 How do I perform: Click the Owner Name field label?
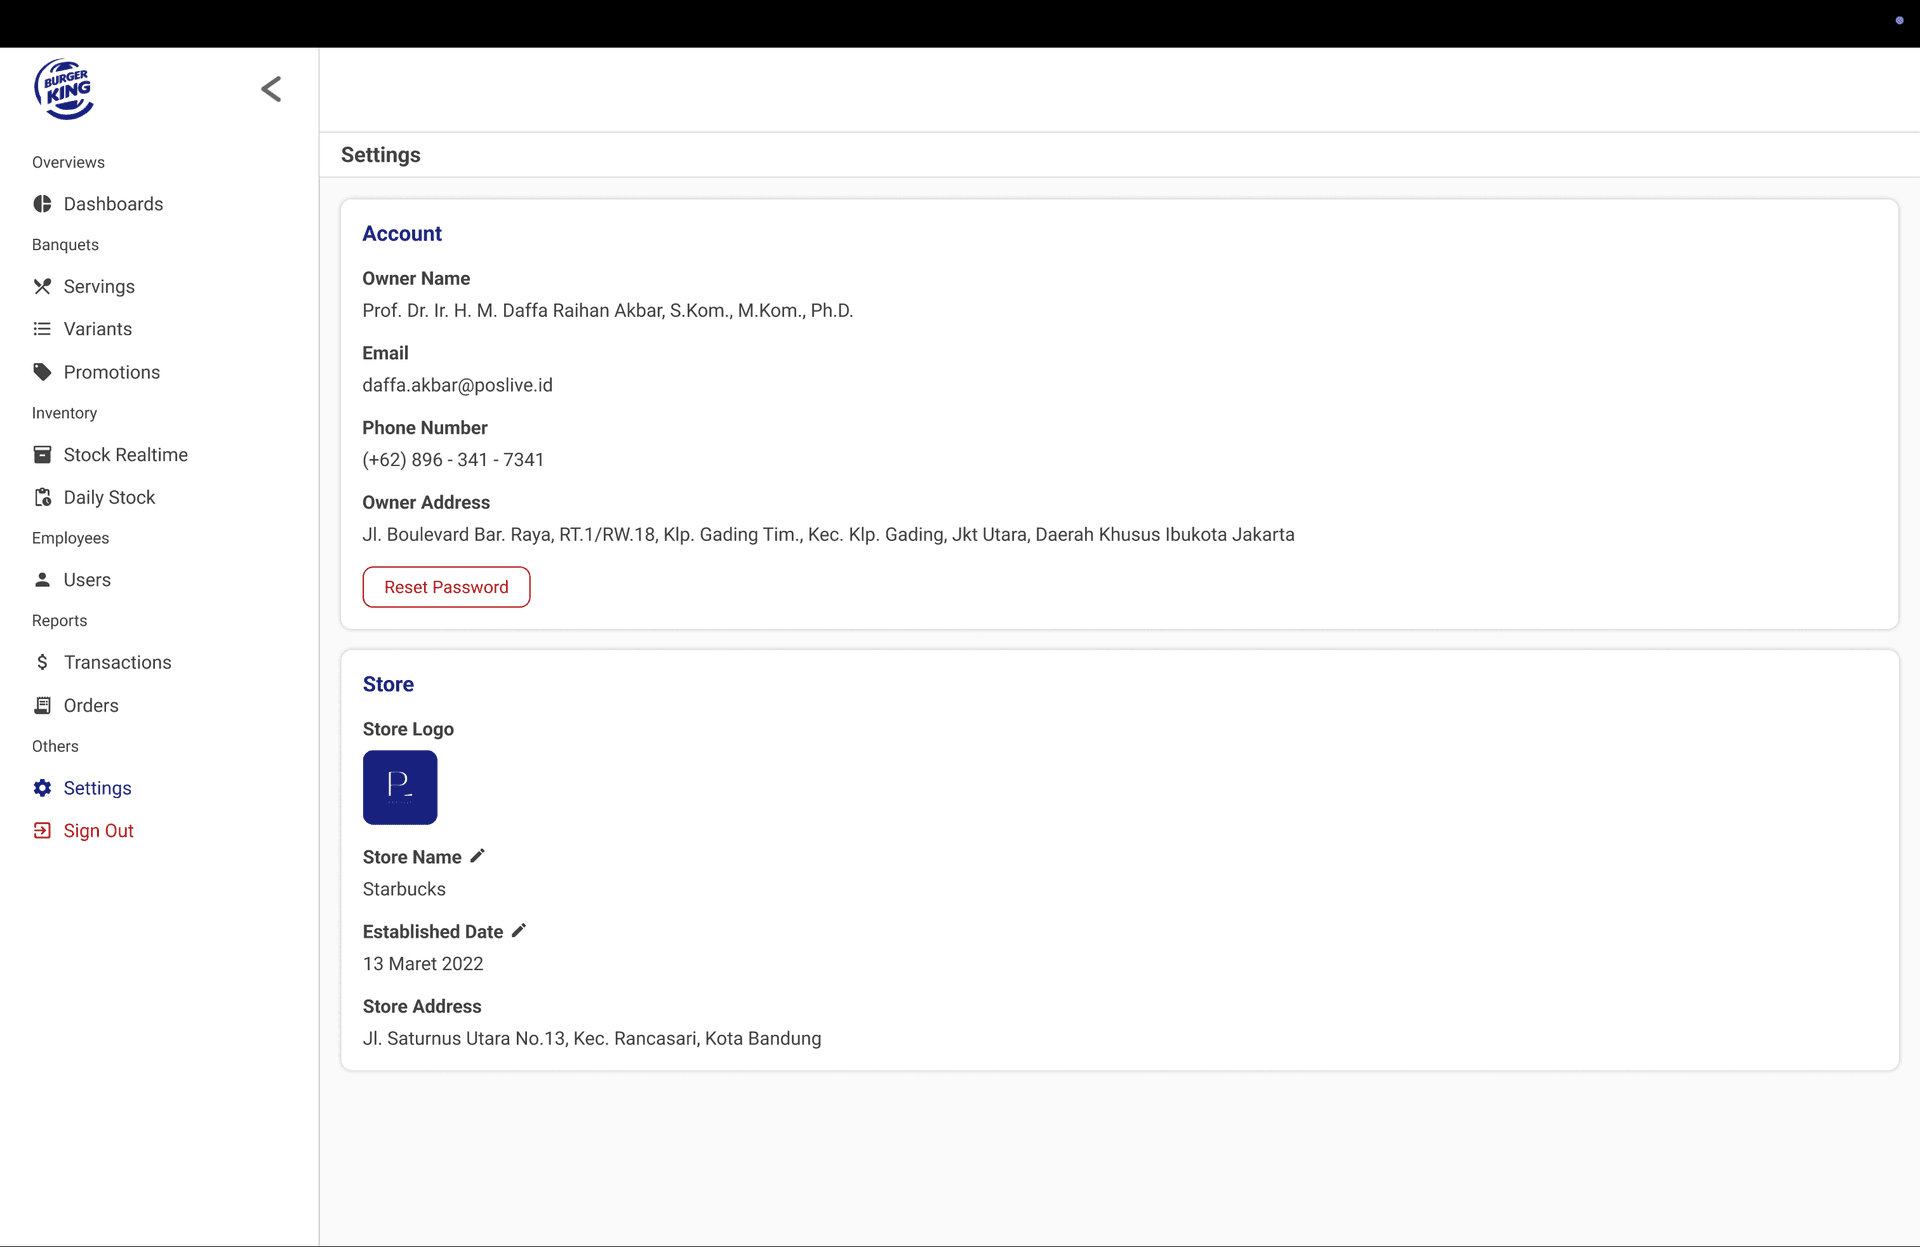[416, 279]
